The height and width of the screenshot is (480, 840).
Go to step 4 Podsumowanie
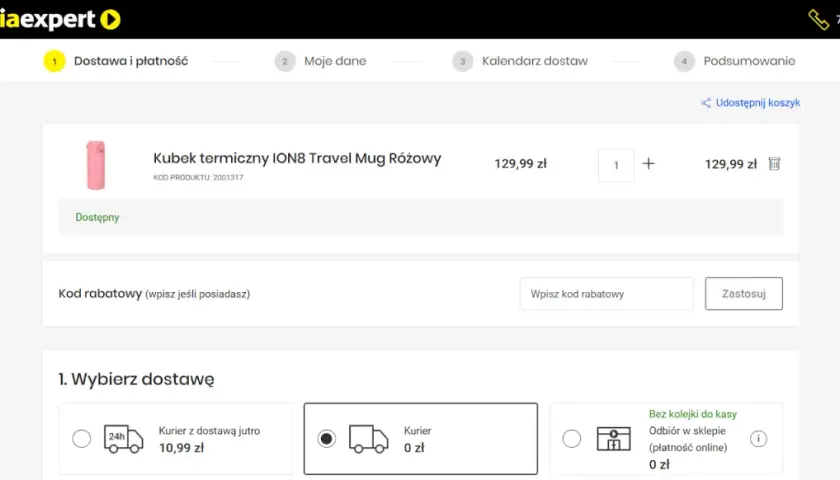click(x=734, y=61)
